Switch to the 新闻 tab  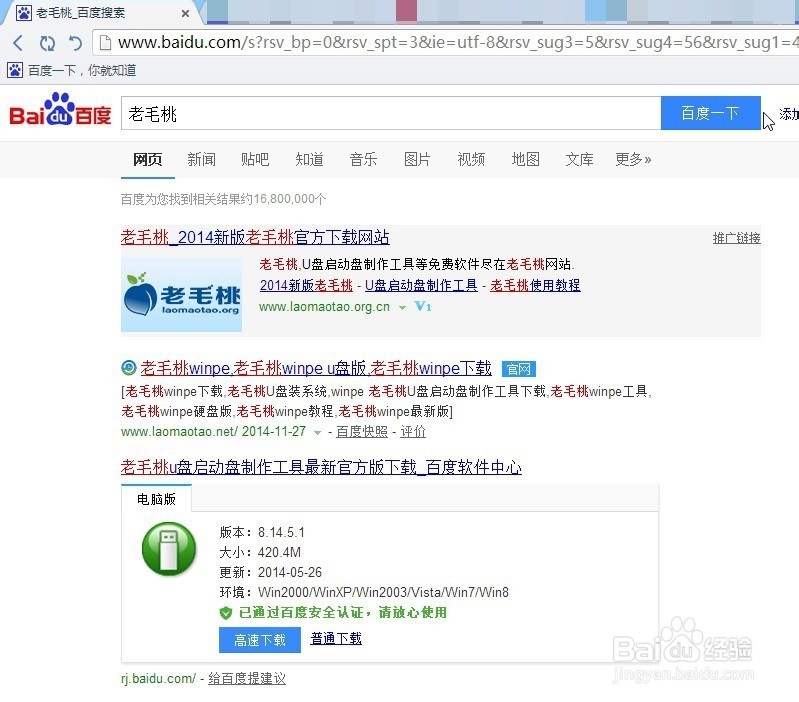(201, 159)
